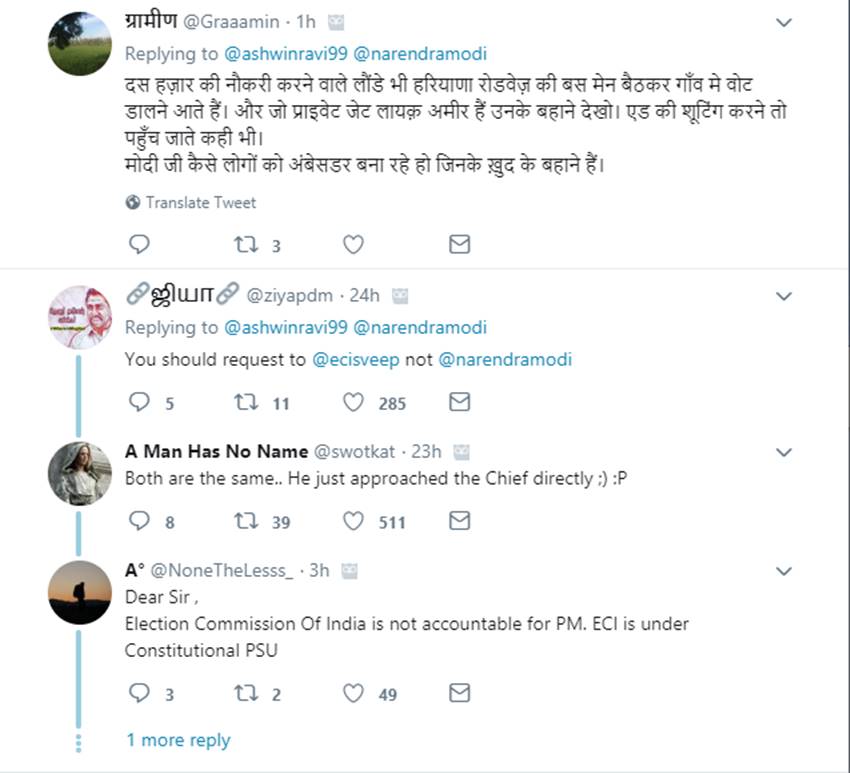850x773 pixels.
Task: Open options chevron on Graaamin tweet
Action: click(x=784, y=23)
